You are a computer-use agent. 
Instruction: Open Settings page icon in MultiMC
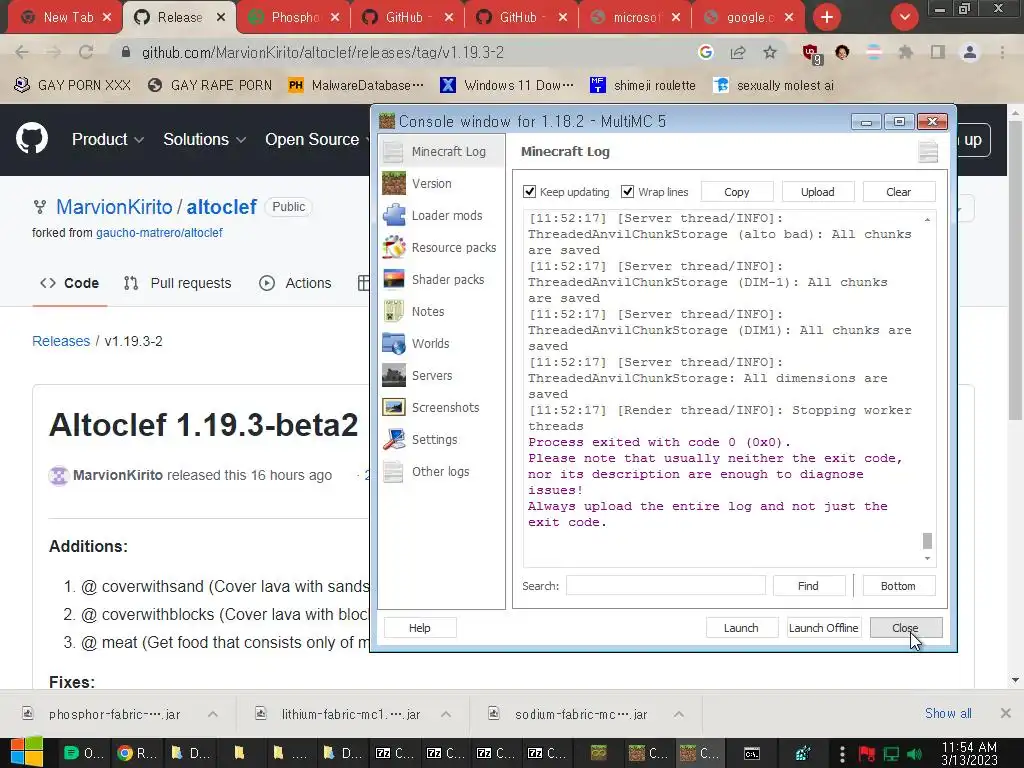pos(394,440)
